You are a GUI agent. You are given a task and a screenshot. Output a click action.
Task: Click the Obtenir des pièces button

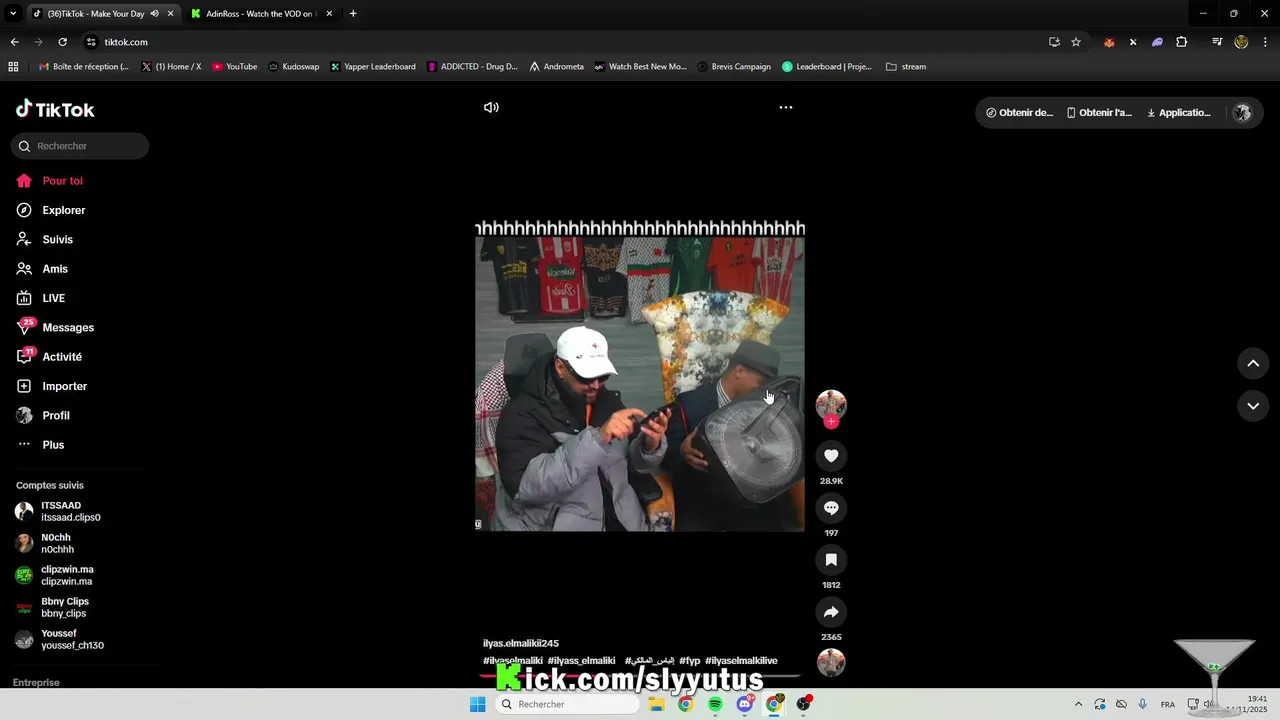[1019, 113]
